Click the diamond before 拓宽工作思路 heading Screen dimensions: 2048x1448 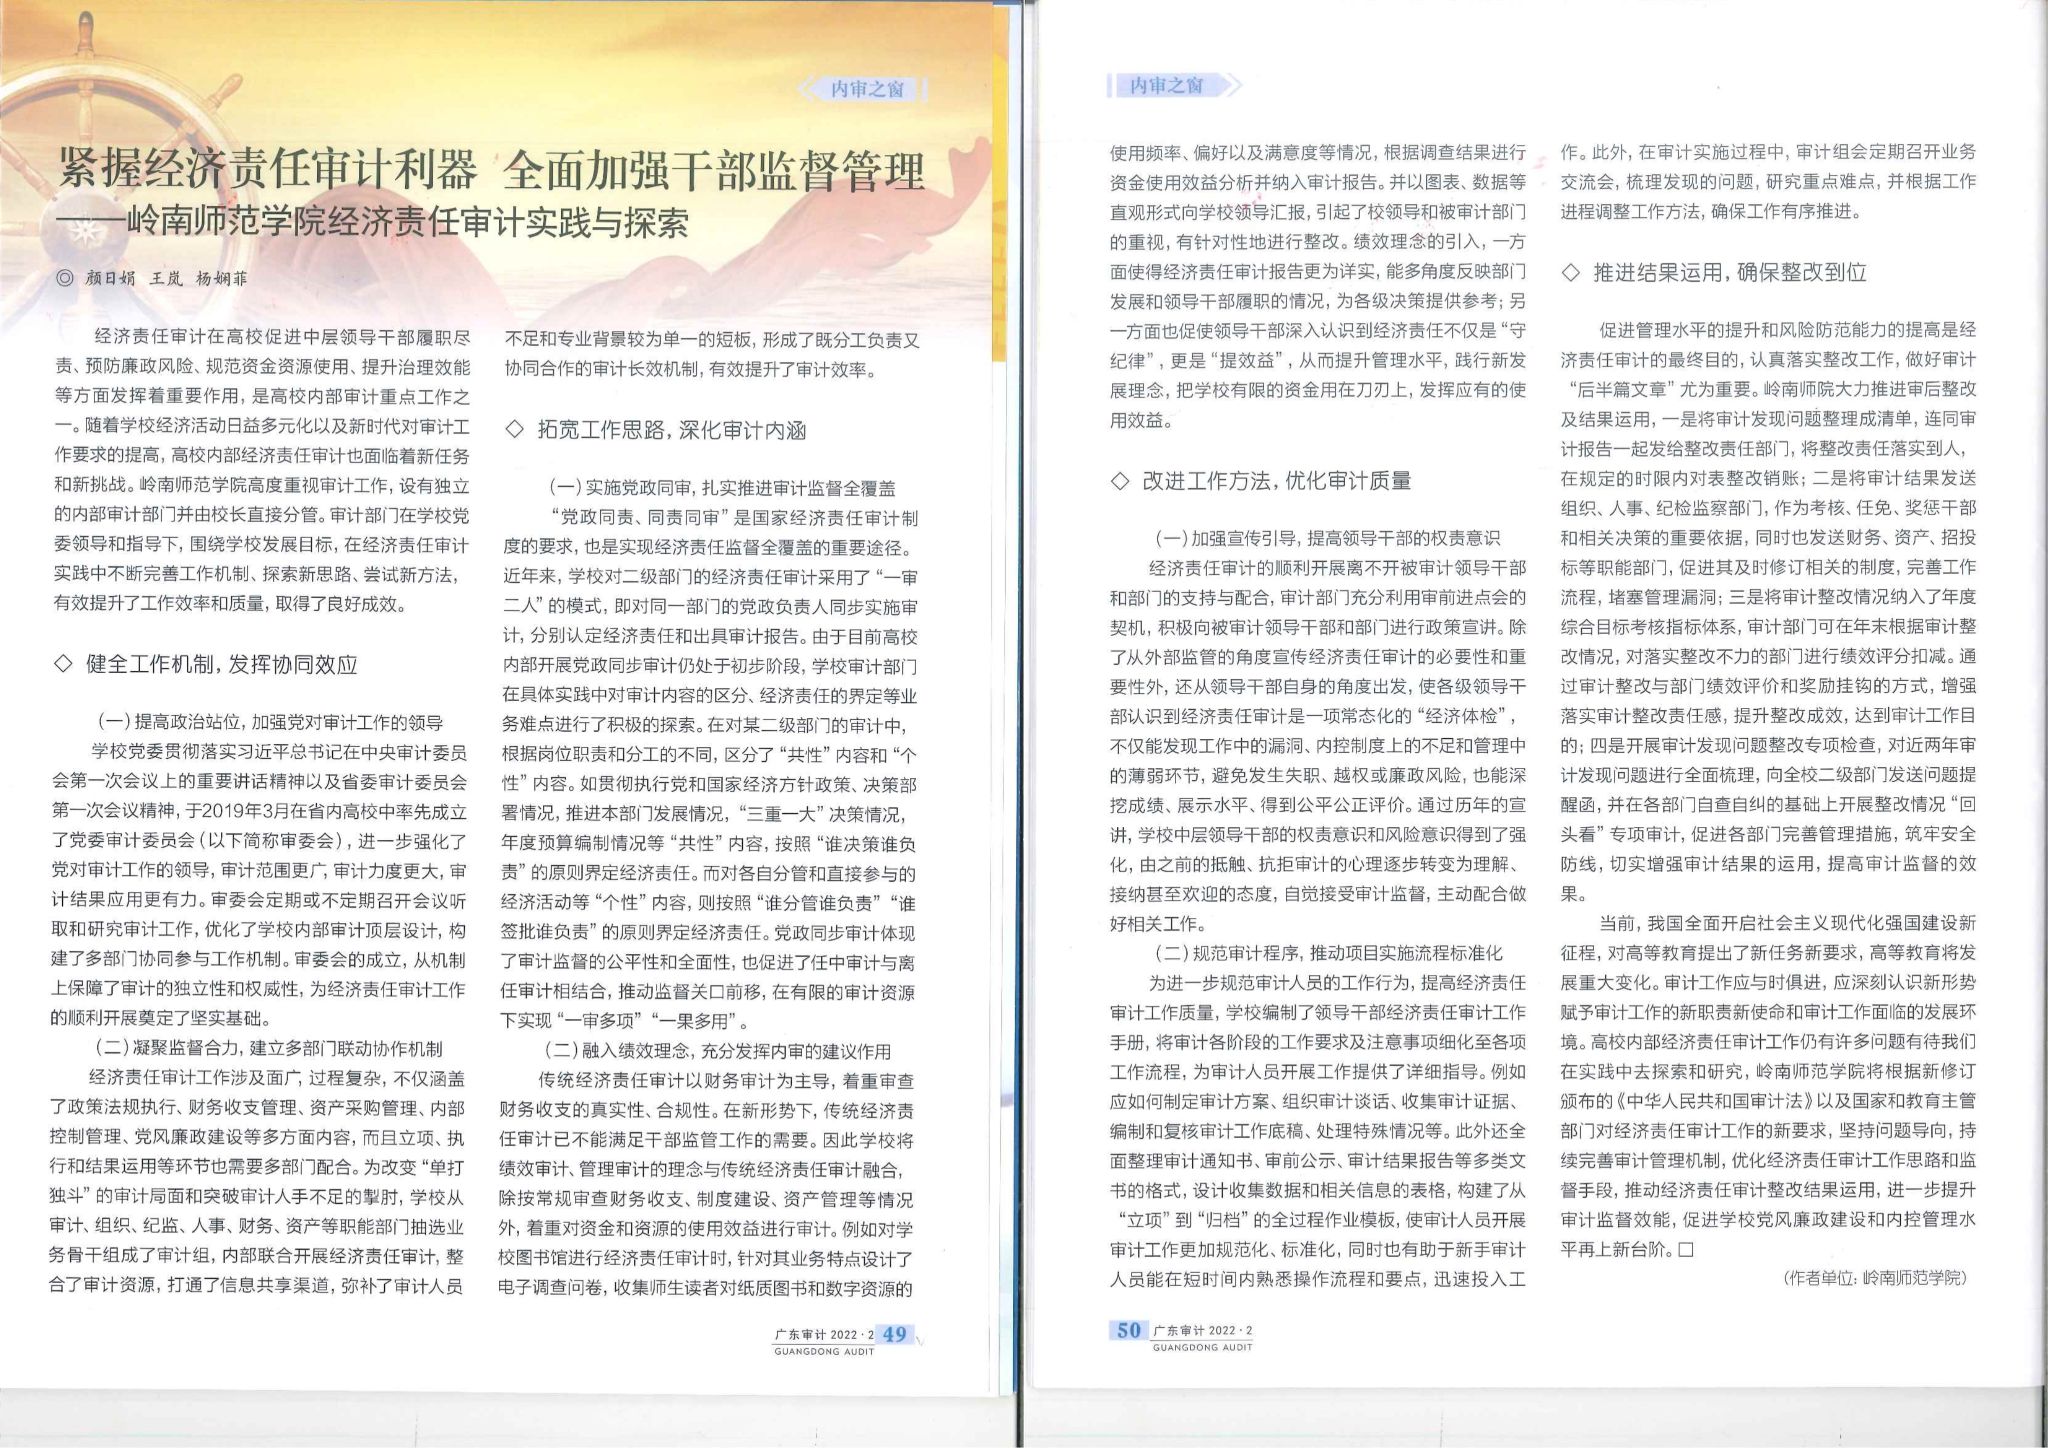[x=514, y=430]
